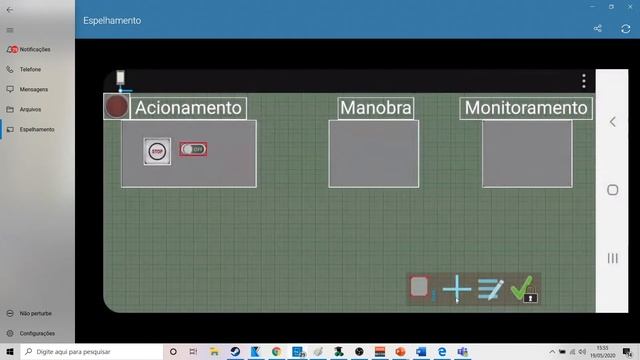
Task: Click the Manobra label
Action: coord(376,108)
